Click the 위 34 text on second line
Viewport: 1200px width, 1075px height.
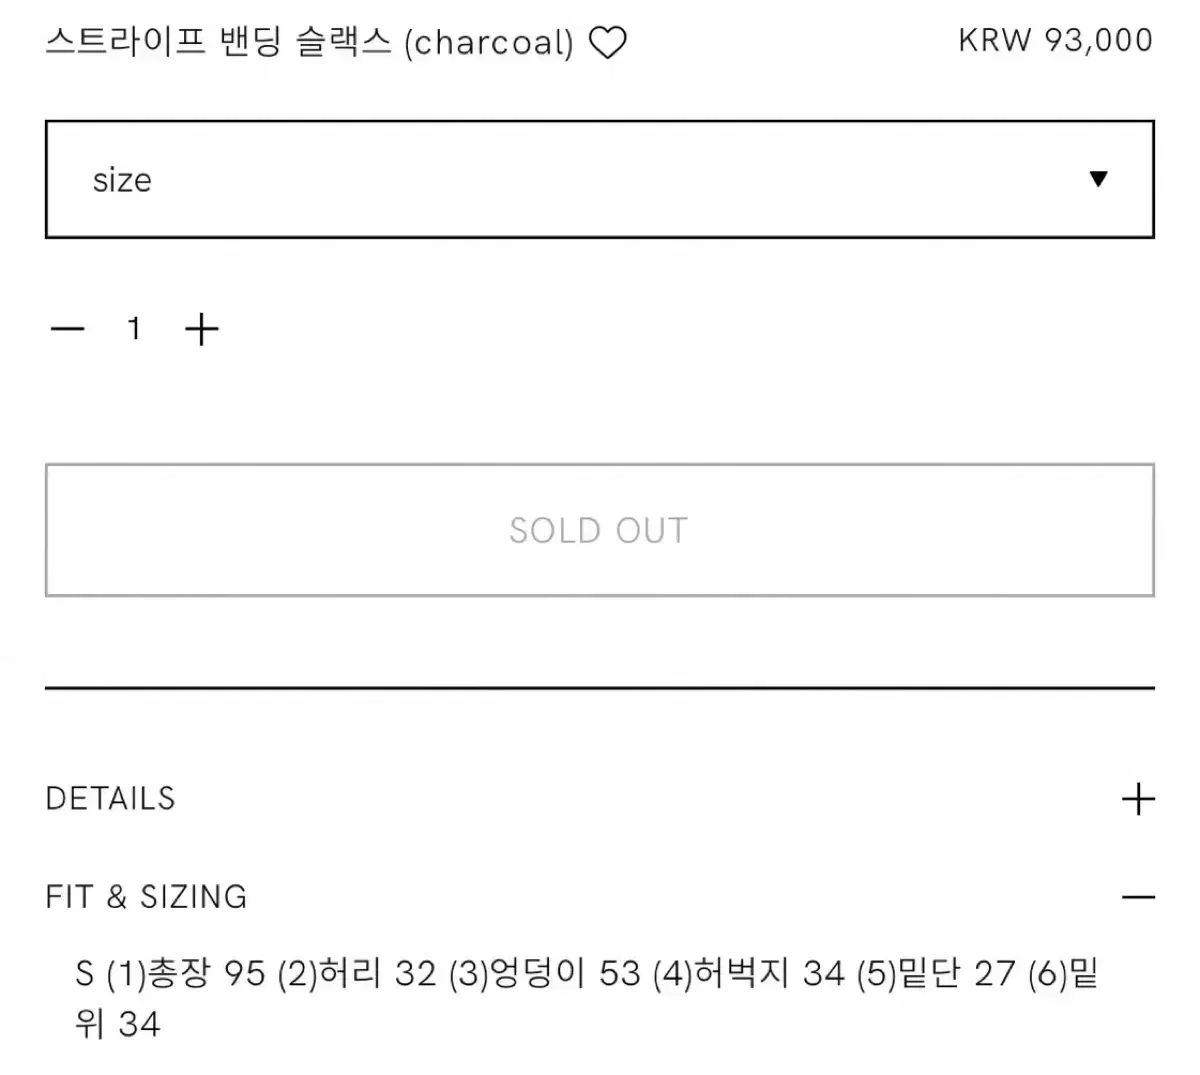click(x=117, y=1024)
